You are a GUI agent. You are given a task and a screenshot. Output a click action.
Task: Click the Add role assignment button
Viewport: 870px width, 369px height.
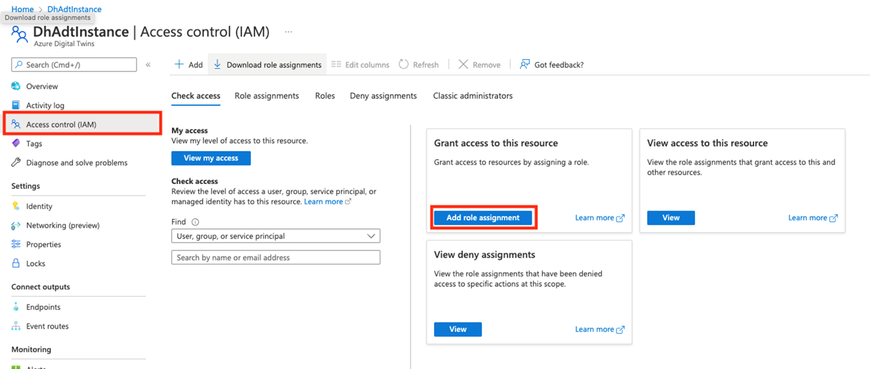click(x=483, y=218)
